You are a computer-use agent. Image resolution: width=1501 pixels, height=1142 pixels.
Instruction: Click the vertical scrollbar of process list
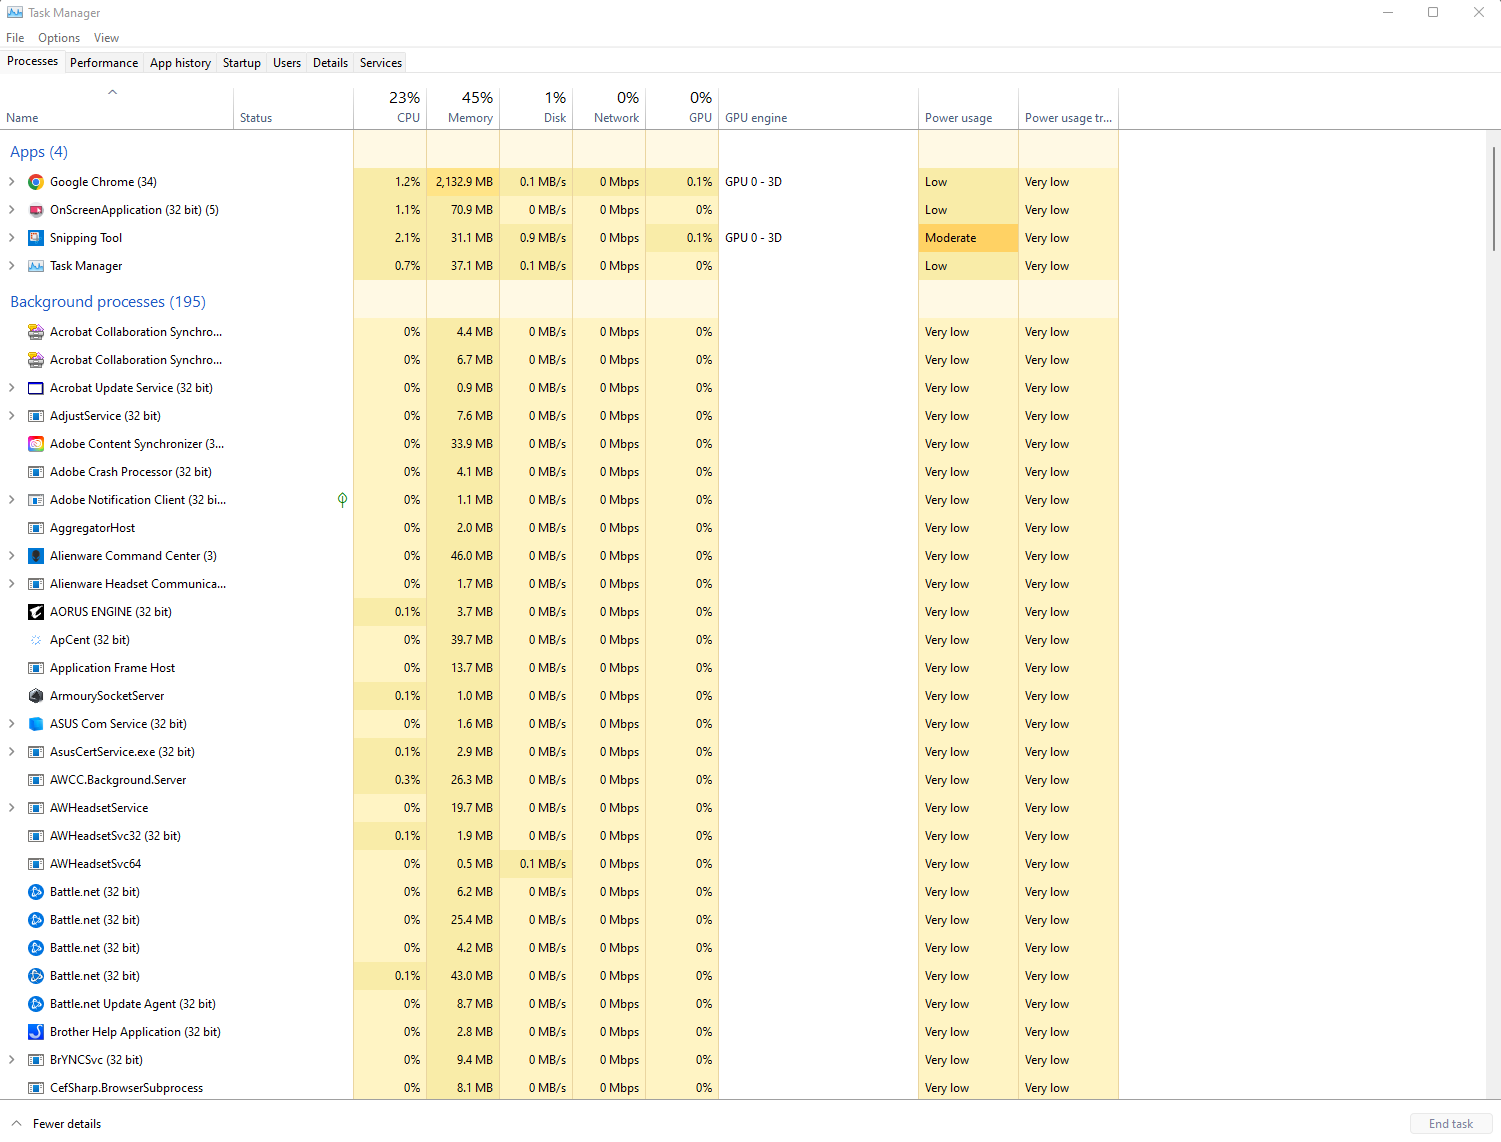click(x=1493, y=200)
